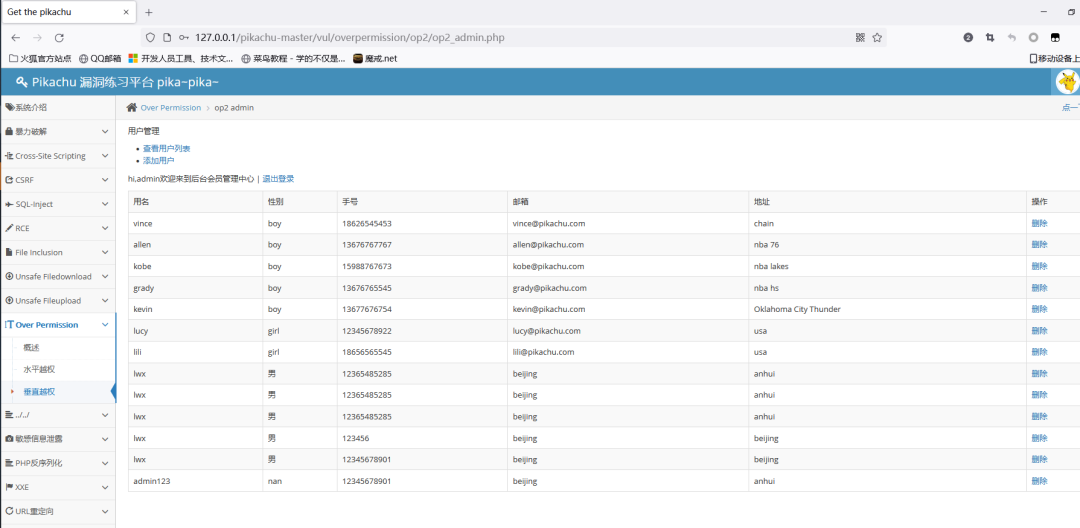Expand SQL-Inject sidebar menu
Image resolution: width=1080 pixels, height=528 pixels.
pyautogui.click(x=58, y=204)
